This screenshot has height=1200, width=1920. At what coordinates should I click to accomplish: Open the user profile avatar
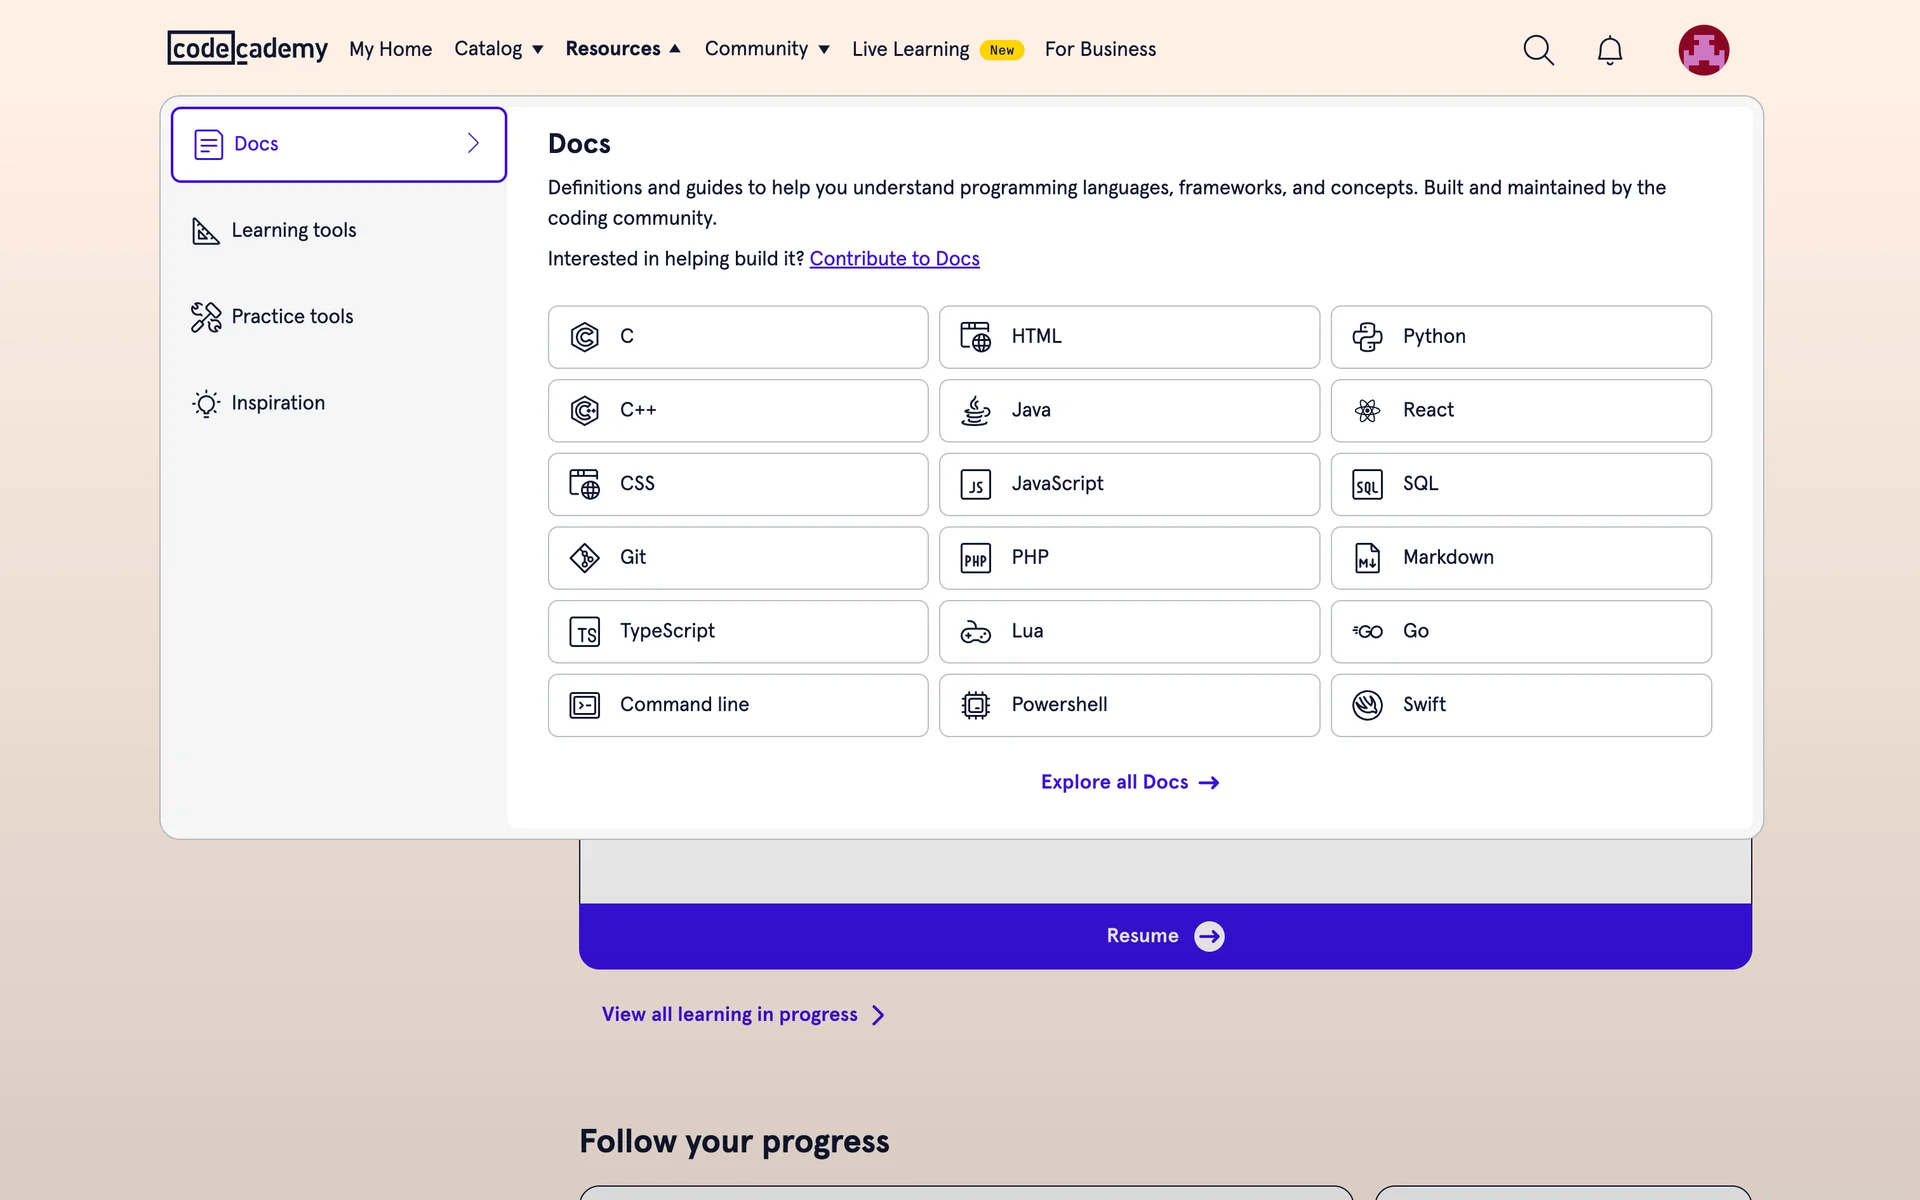point(1703,50)
